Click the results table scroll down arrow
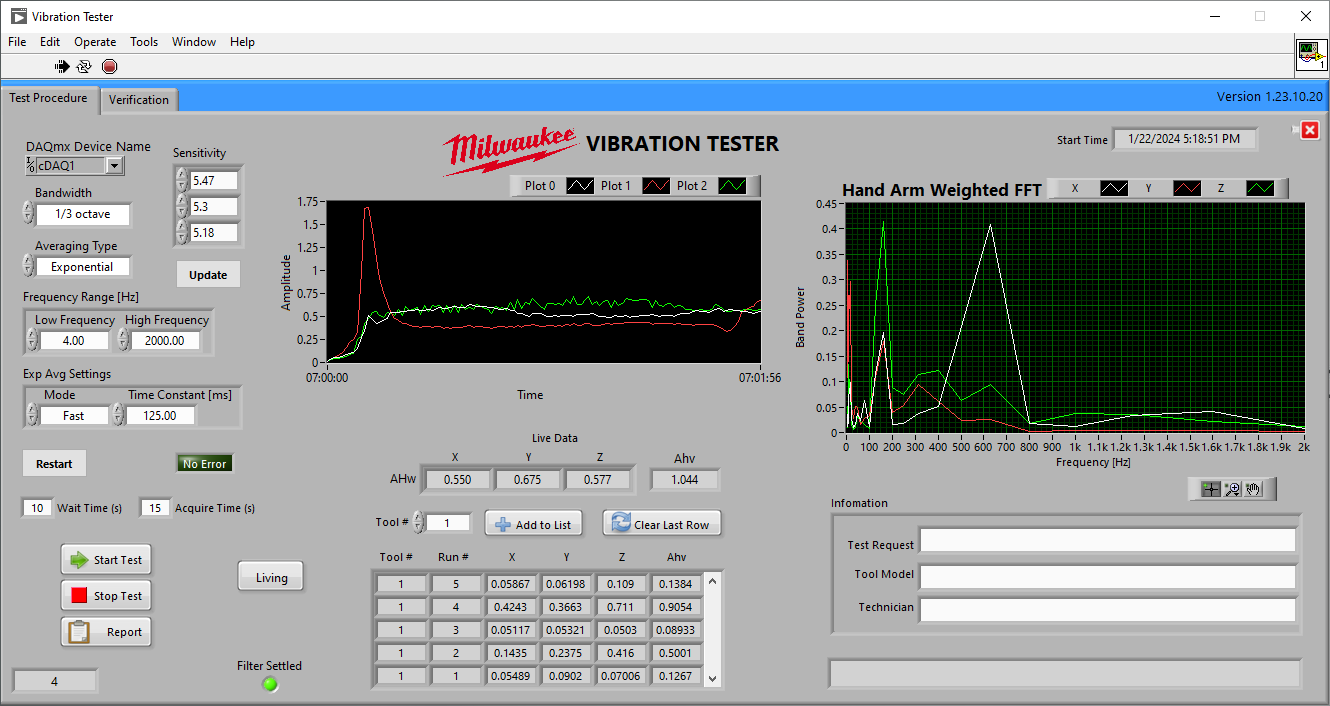 (712, 678)
